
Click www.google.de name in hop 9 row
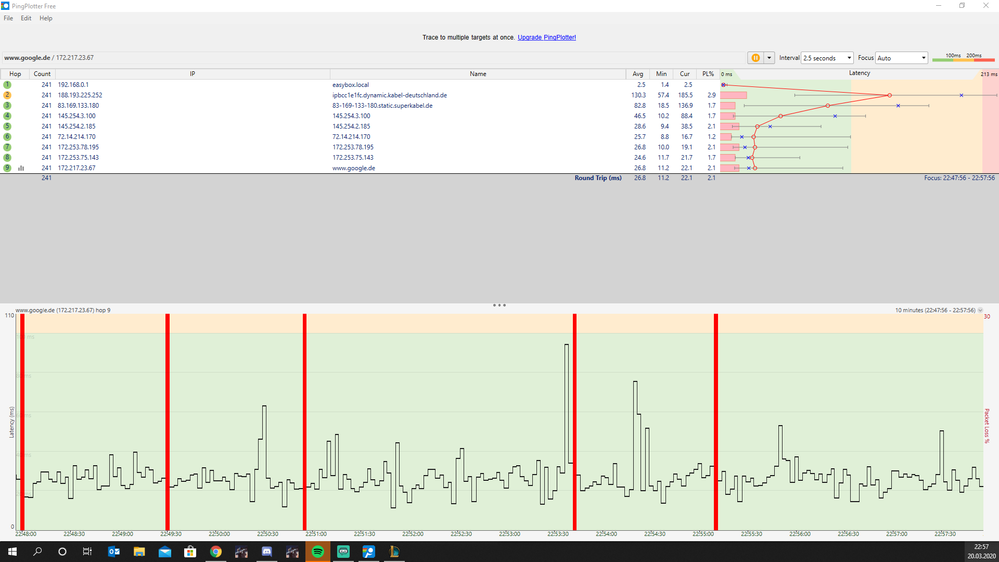tap(354, 168)
